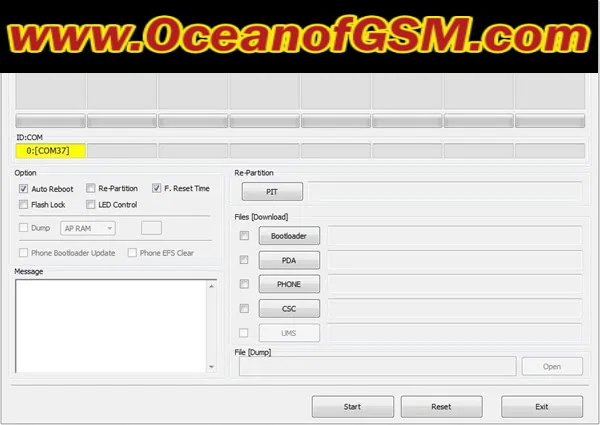Click the Message box scroll down arrow

(211, 368)
